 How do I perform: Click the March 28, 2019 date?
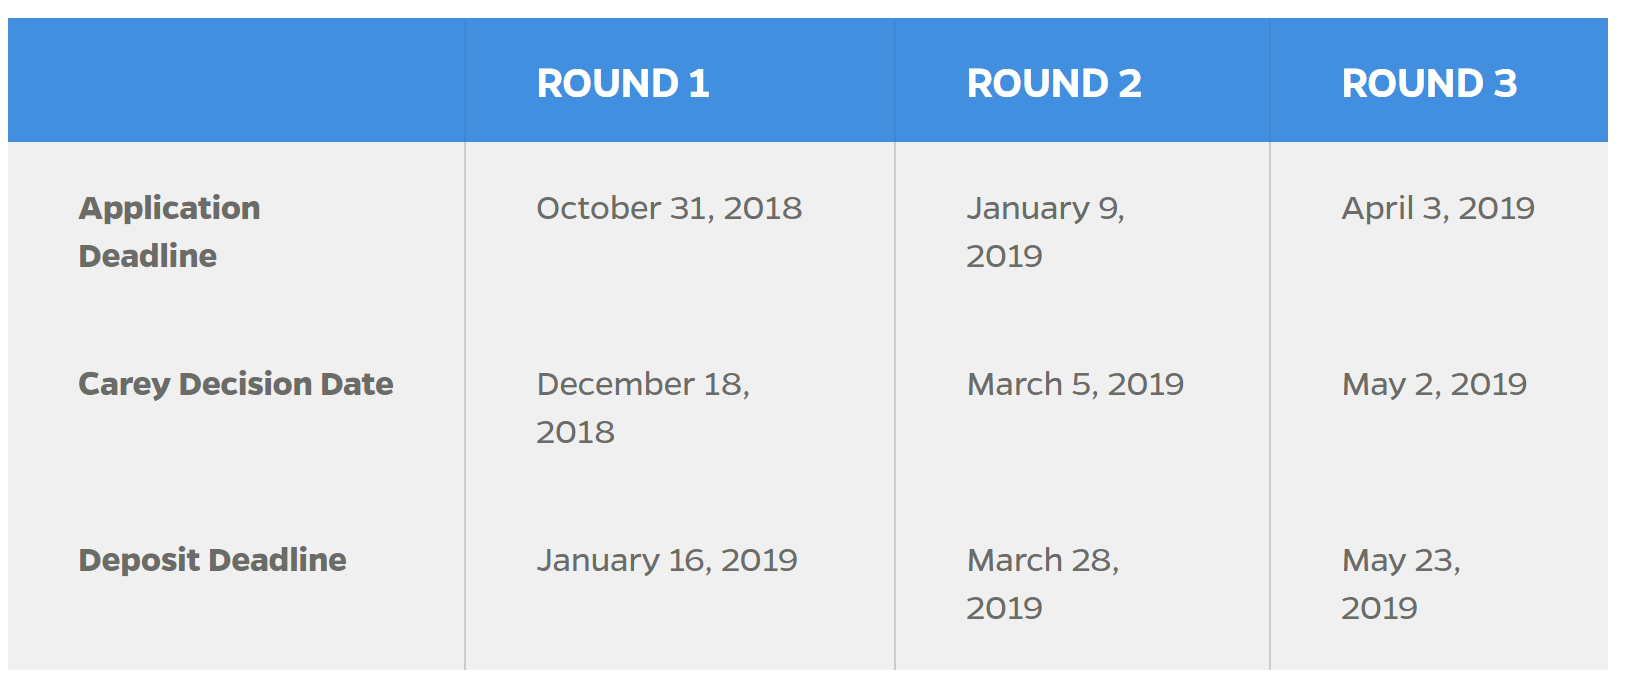coord(1042,583)
